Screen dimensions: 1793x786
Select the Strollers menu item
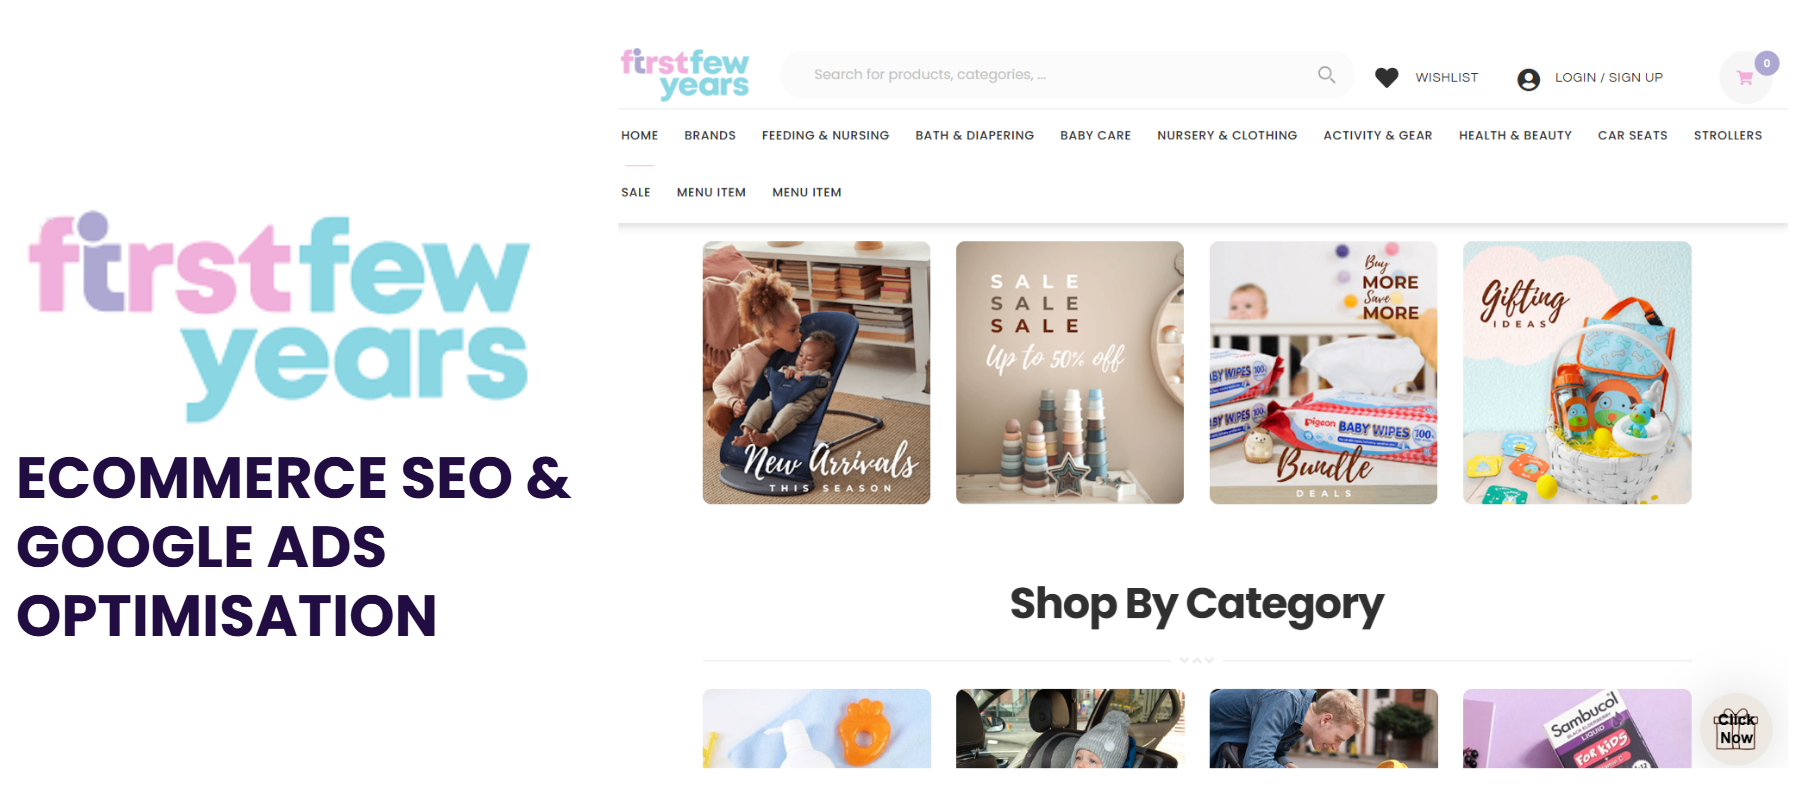point(1727,135)
